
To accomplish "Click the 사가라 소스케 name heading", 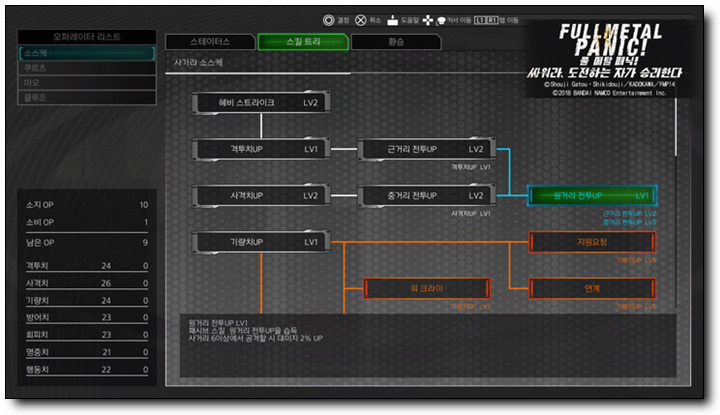I will pos(198,62).
